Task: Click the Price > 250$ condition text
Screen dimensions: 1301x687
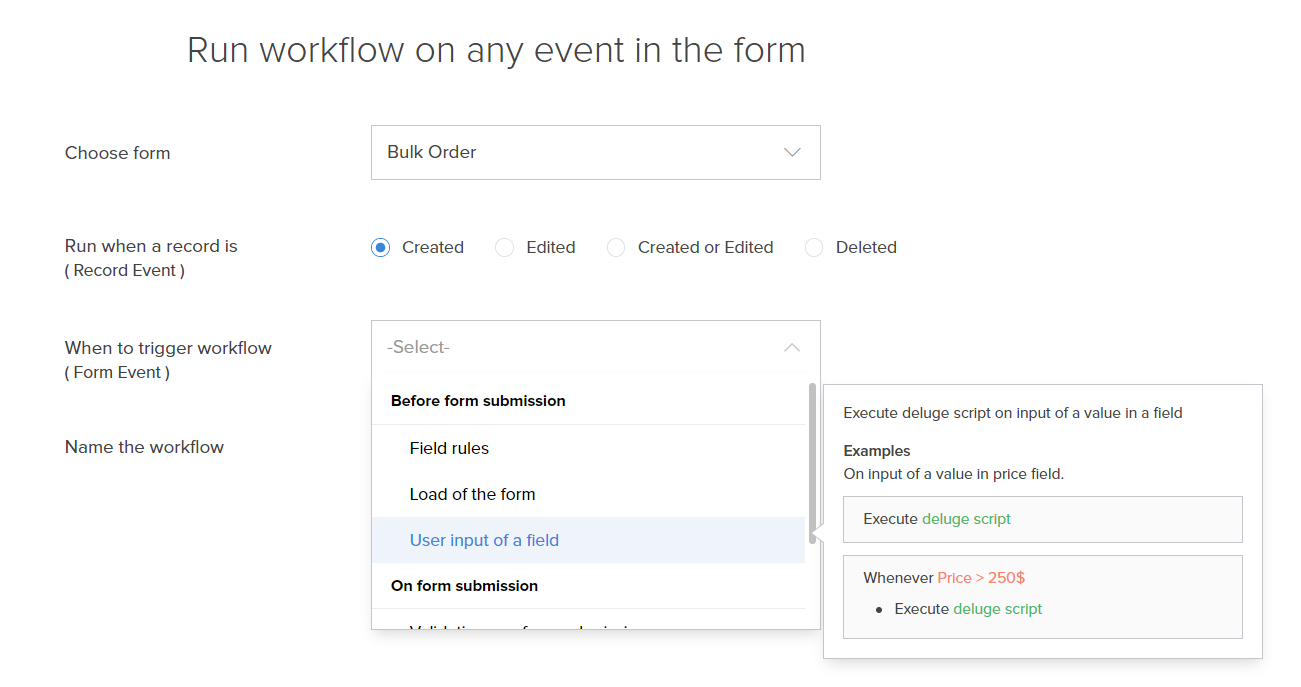Action: tap(980, 578)
